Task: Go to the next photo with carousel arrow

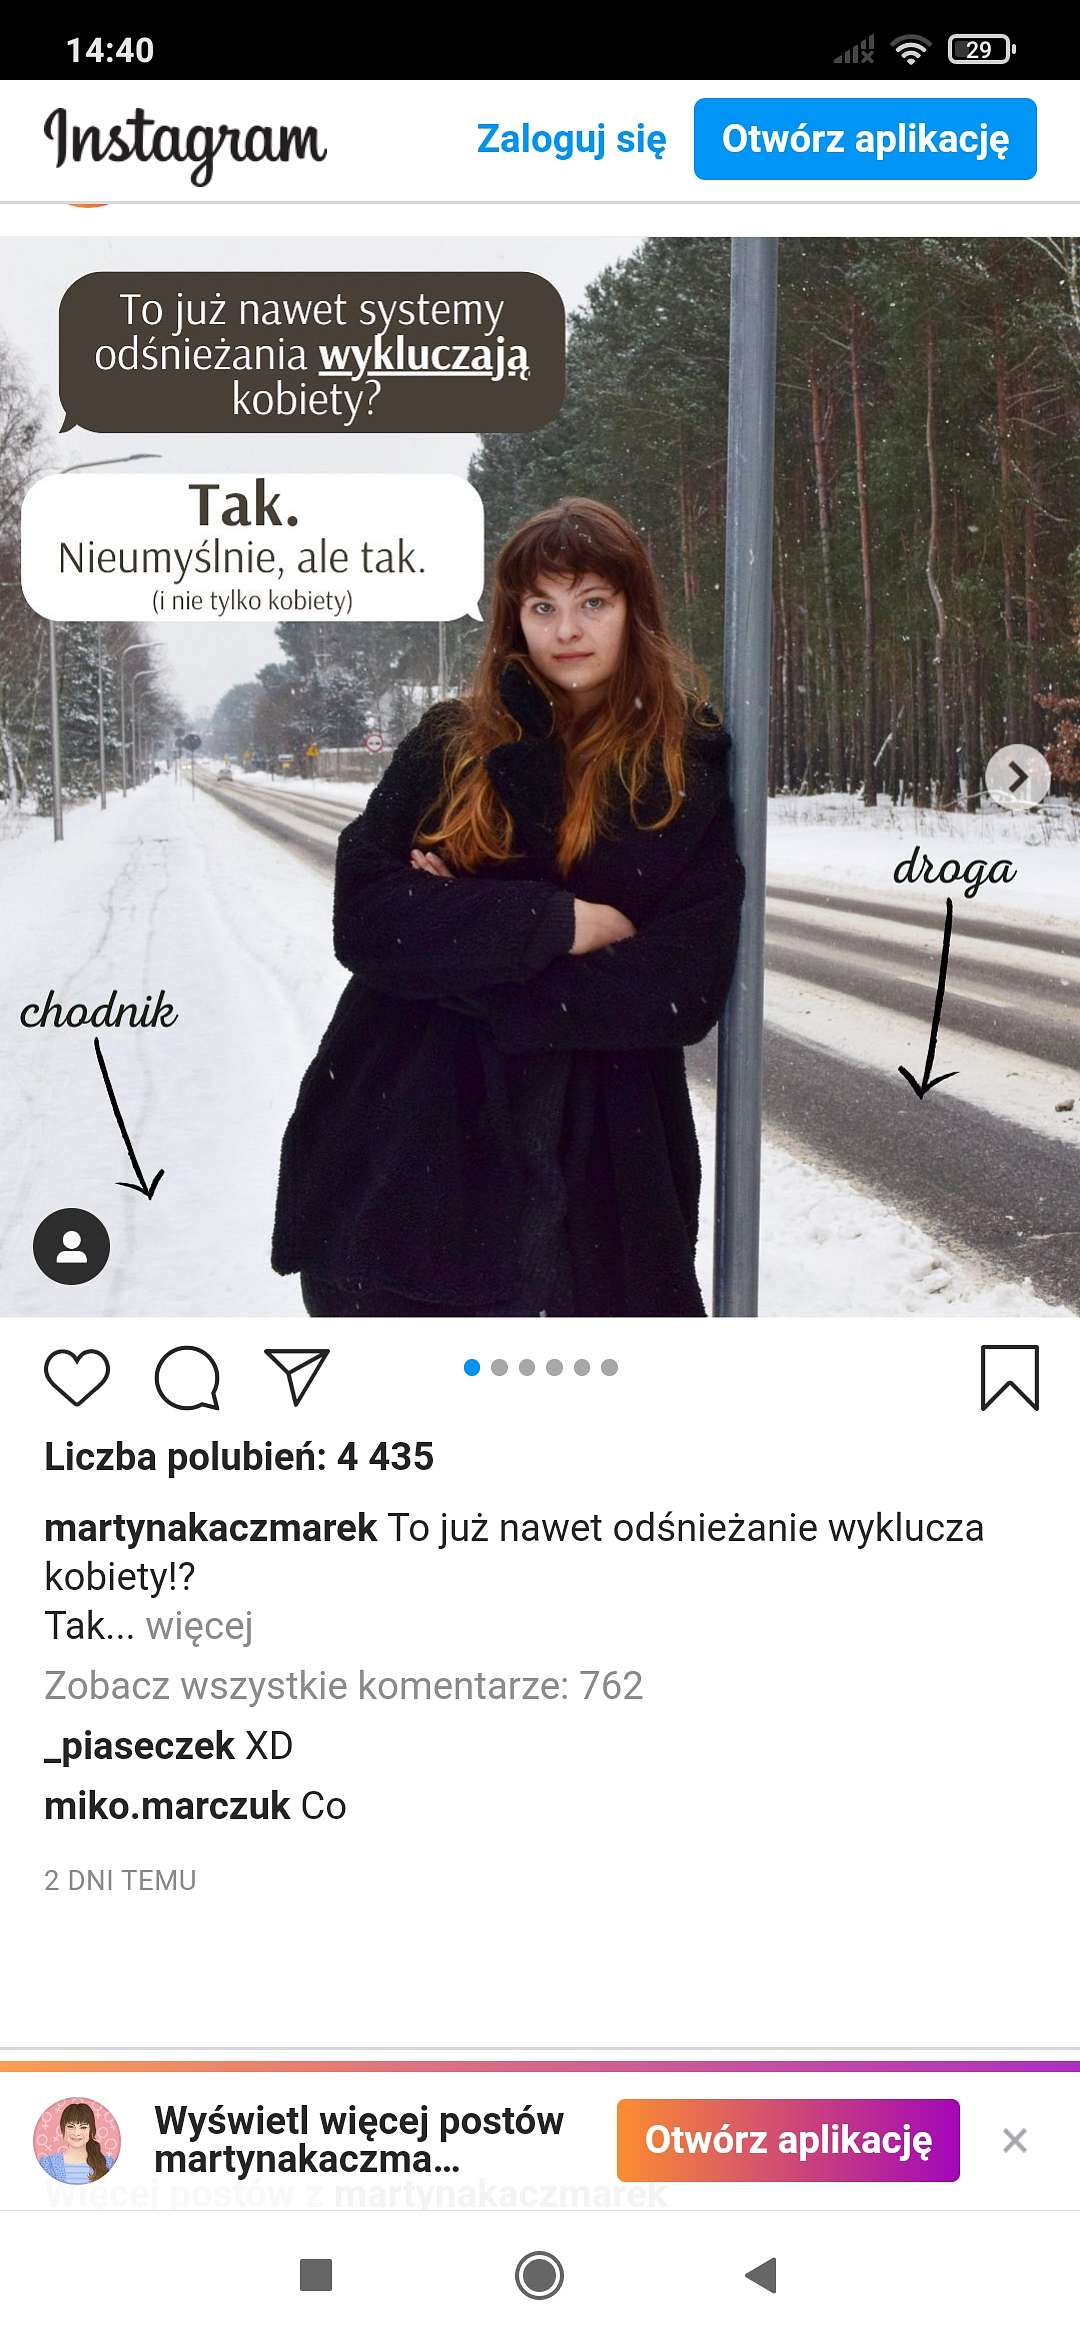Action: coord(1017,776)
